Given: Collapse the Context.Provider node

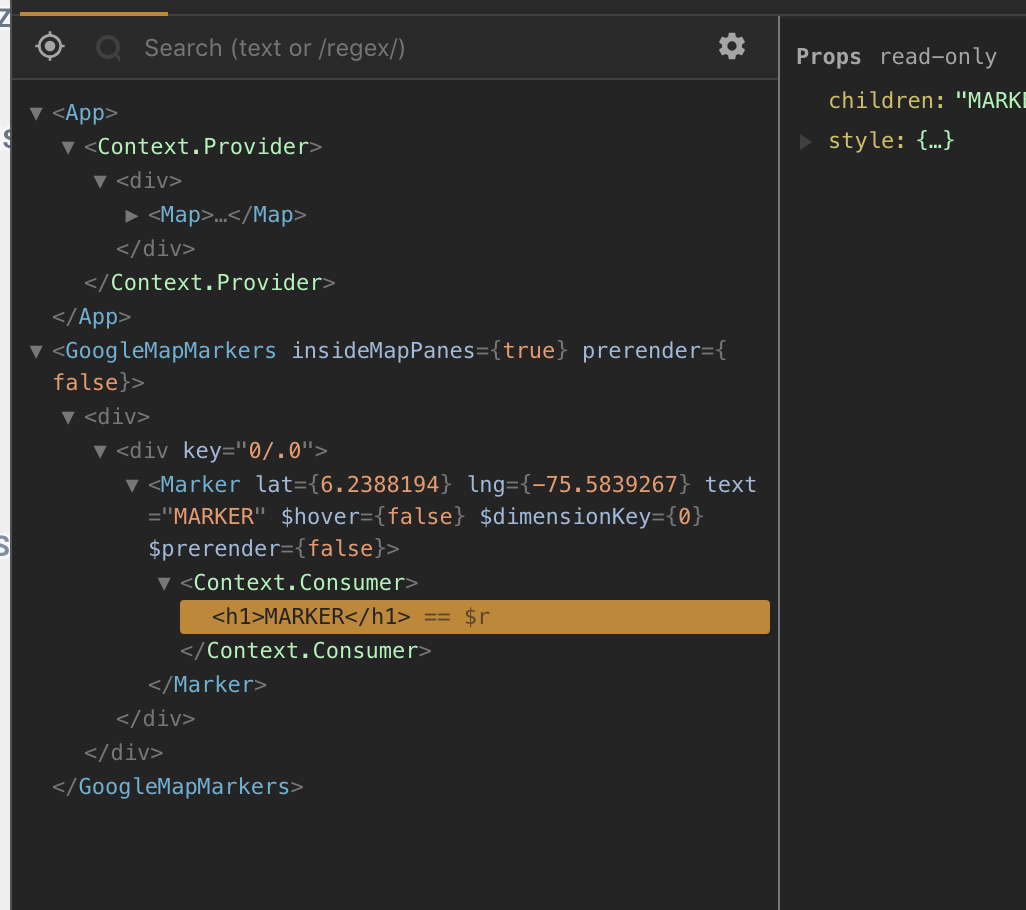Looking at the screenshot, I should (x=68, y=146).
